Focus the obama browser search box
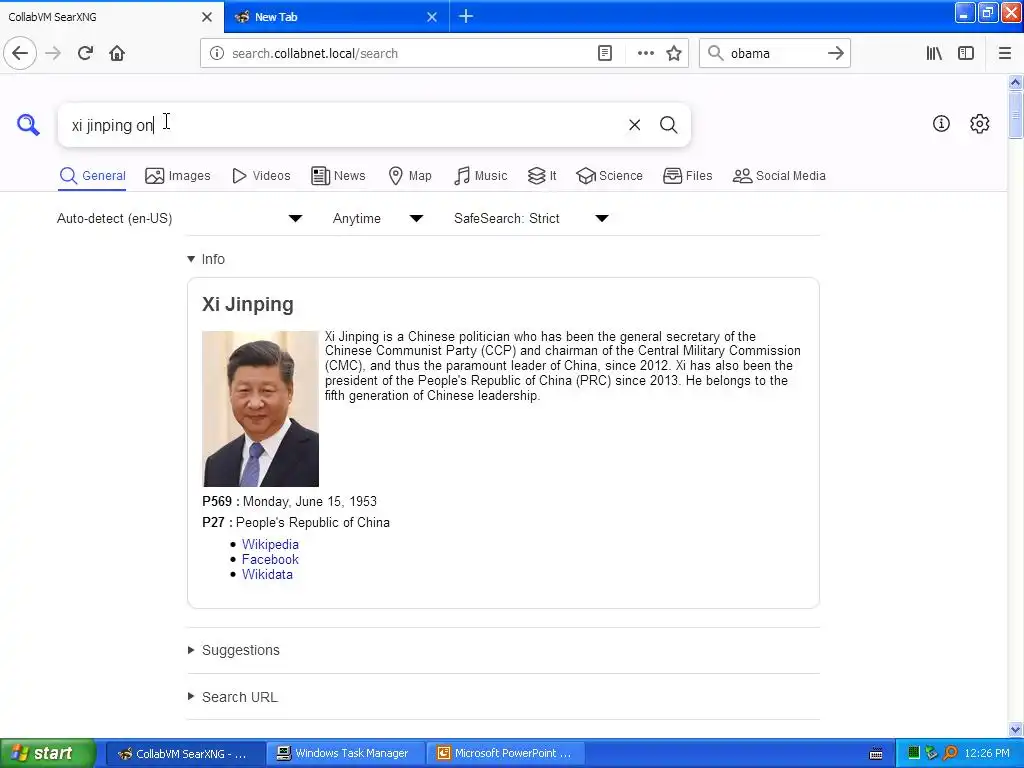Screen dimensions: 1024x768 (774, 53)
